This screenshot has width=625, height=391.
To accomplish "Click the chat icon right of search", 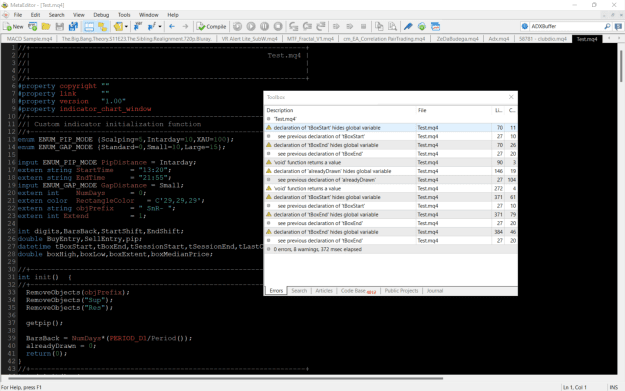I will coord(618,27).
